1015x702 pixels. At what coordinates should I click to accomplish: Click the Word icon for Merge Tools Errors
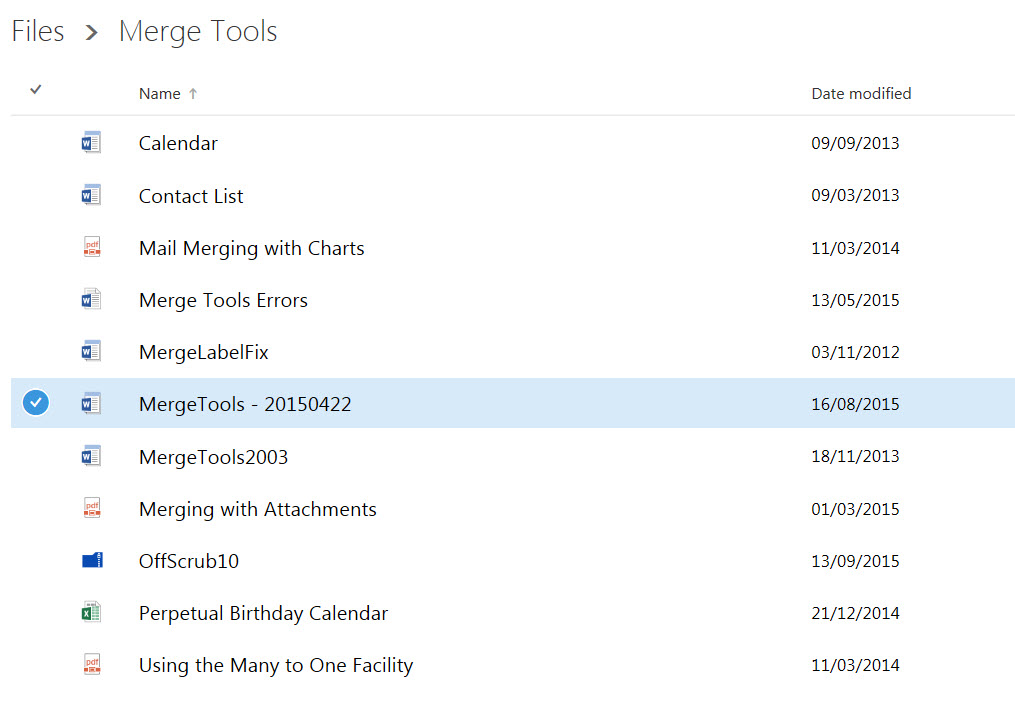point(91,299)
